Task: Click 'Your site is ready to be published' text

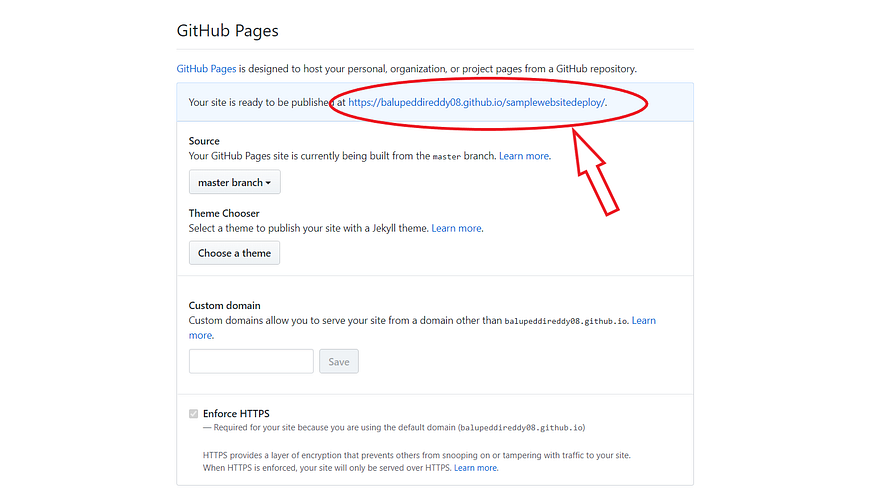Action: 261,102
